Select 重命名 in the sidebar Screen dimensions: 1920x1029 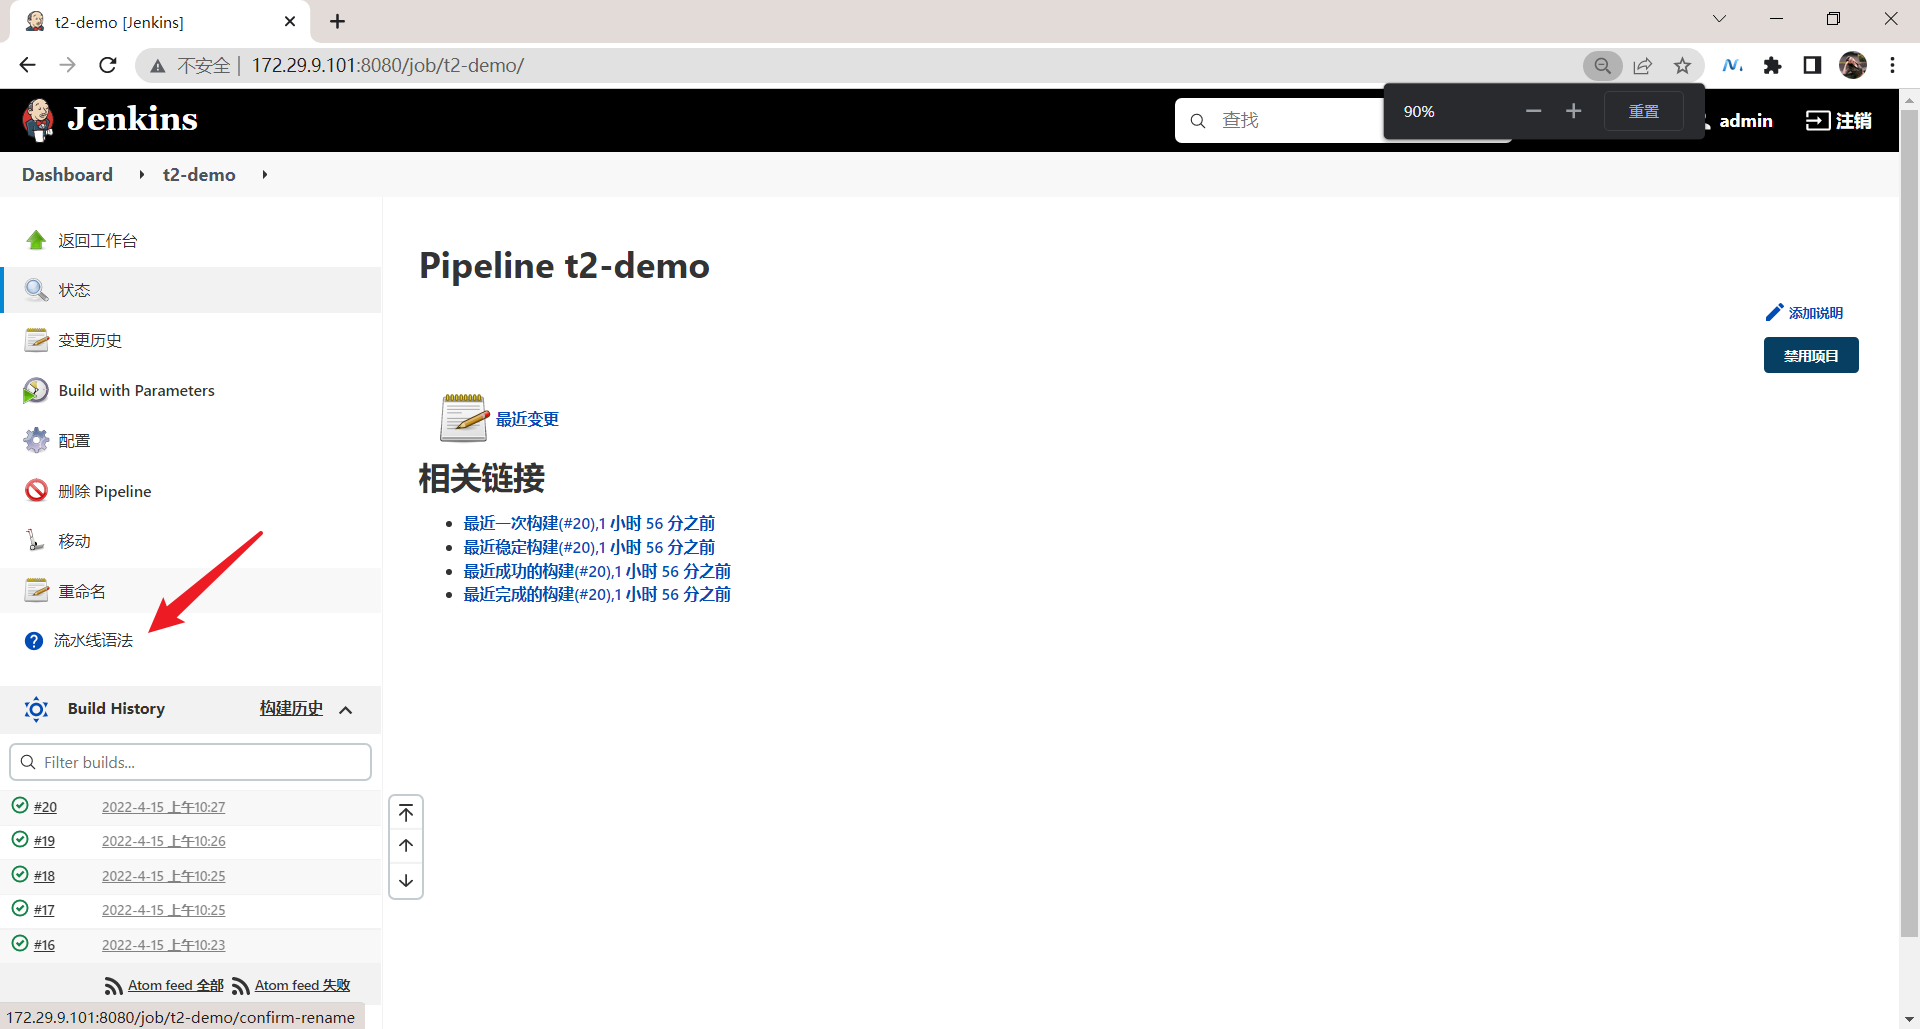(191, 590)
